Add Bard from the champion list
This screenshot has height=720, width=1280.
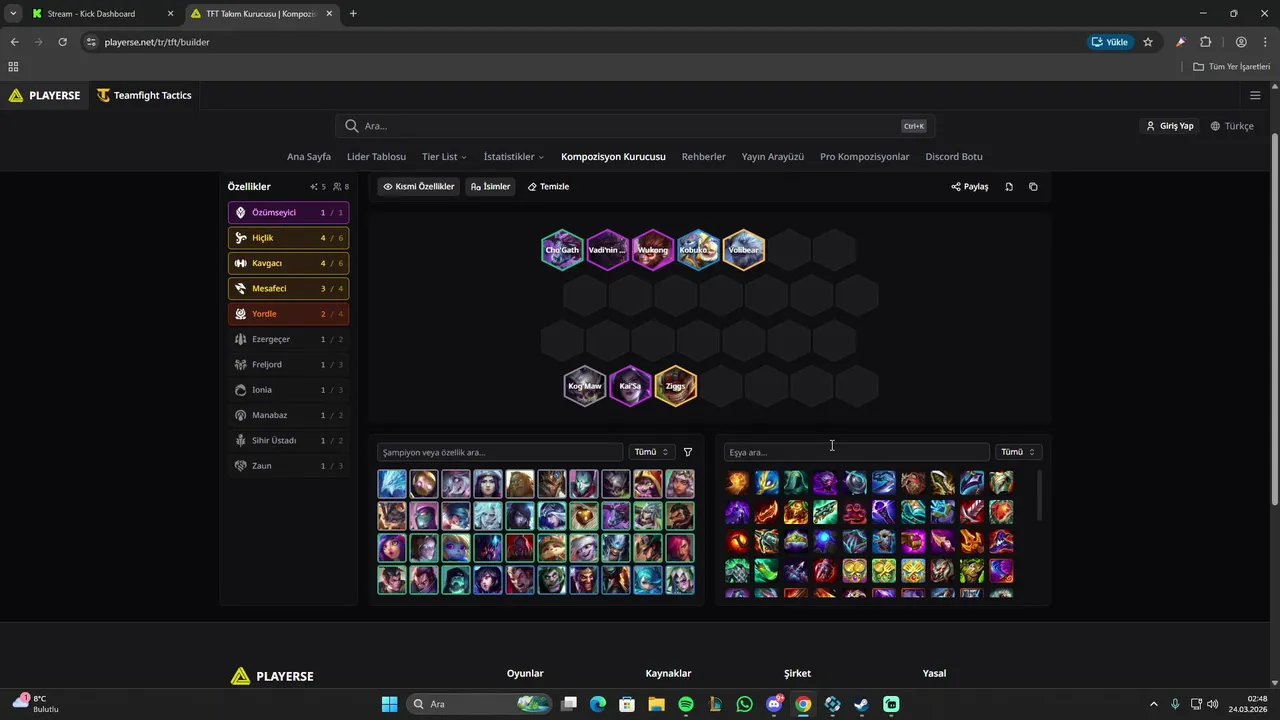(584, 516)
